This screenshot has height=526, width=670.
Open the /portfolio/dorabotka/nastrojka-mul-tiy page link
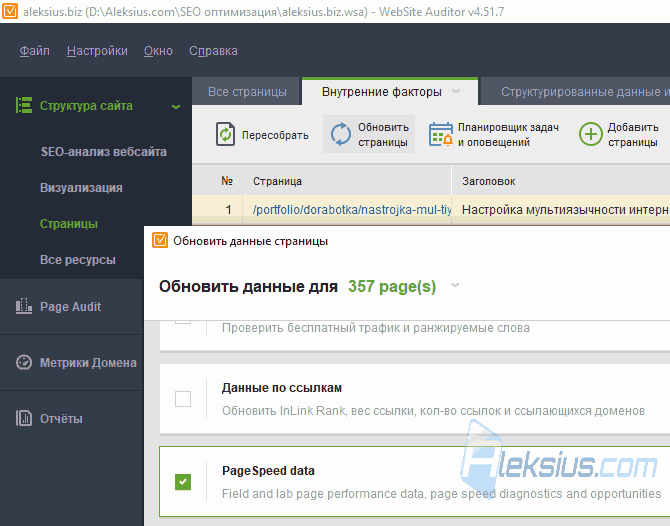pos(352,210)
